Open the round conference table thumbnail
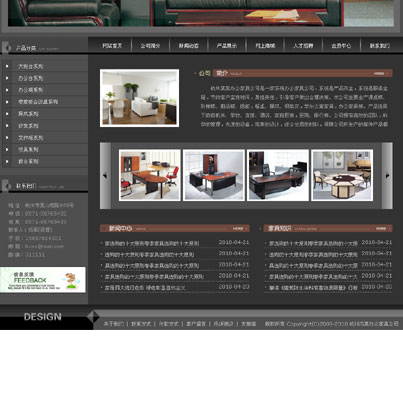This screenshot has width=403, height=393. 342,175
